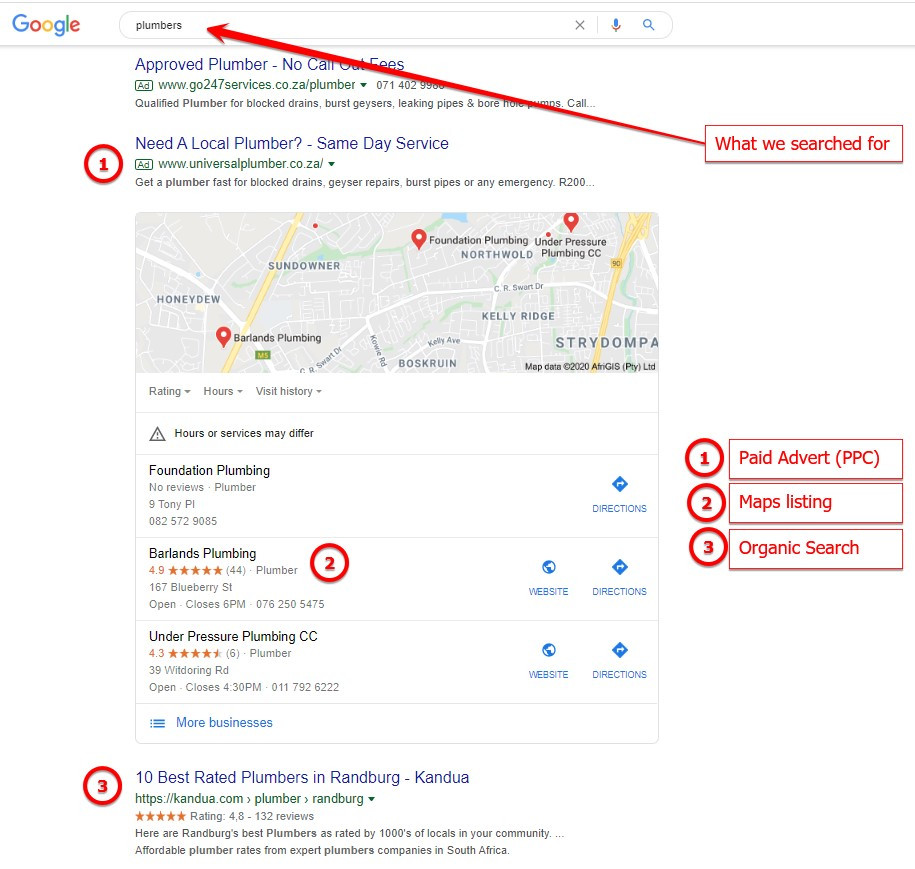This screenshot has width=915, height=869.
Task: Click the Under Pressure Plumbing CC map pin
Action: coord(571,221)
